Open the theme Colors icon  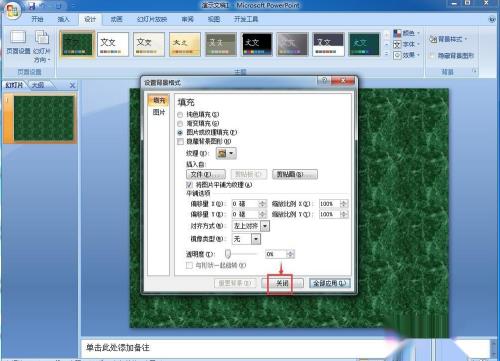click(397, 33)
